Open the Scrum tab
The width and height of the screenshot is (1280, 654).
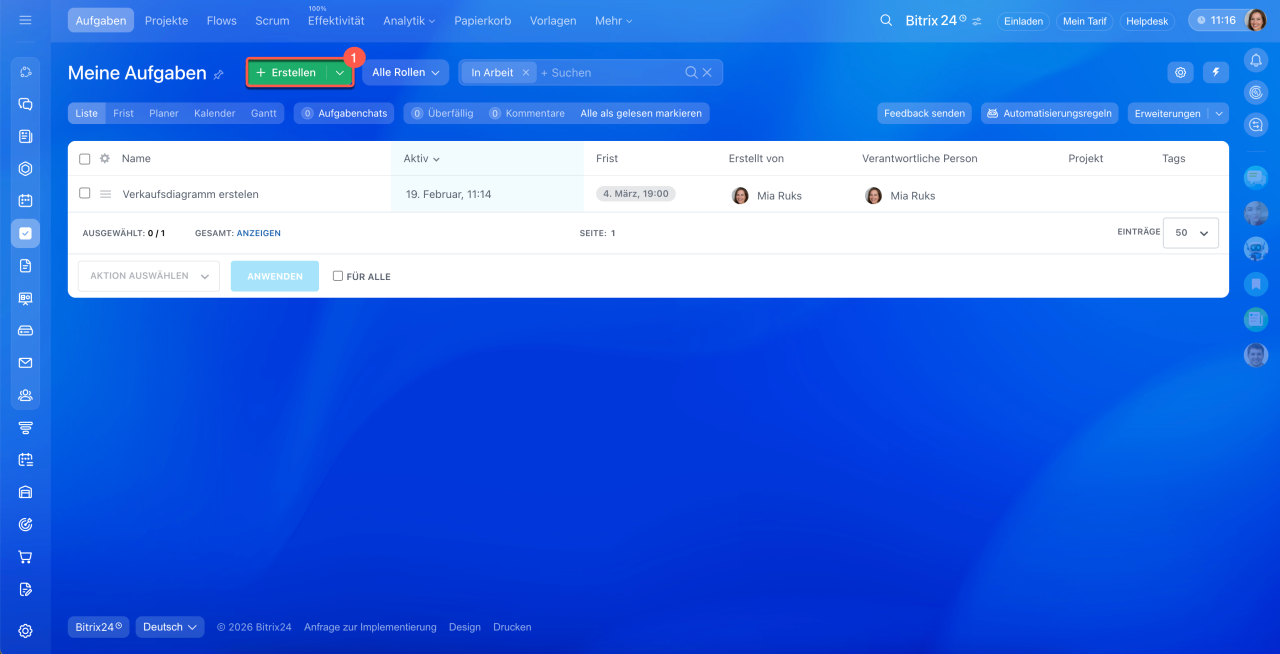point(272,20)
